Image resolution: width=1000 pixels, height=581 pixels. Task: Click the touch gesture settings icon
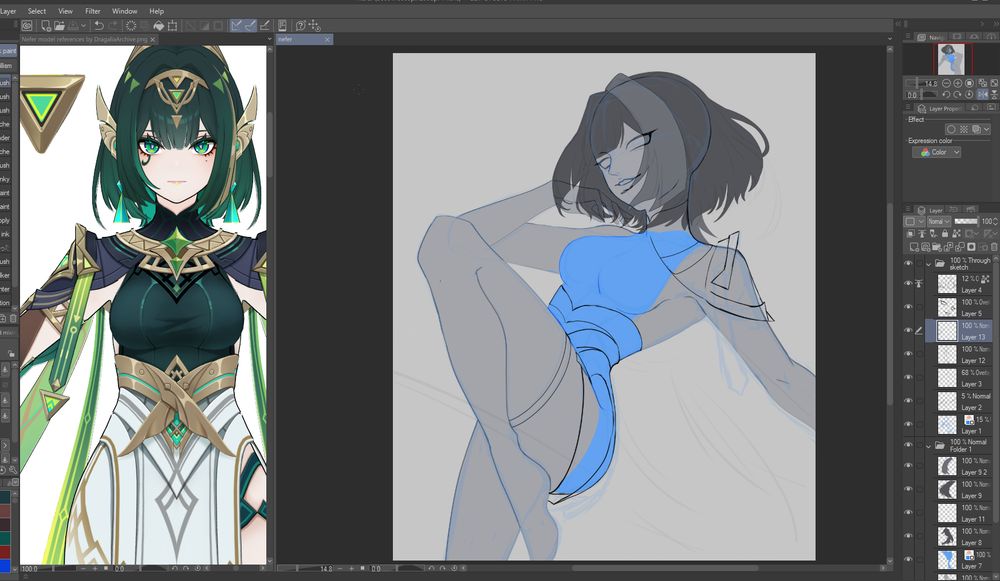point(314,26)
